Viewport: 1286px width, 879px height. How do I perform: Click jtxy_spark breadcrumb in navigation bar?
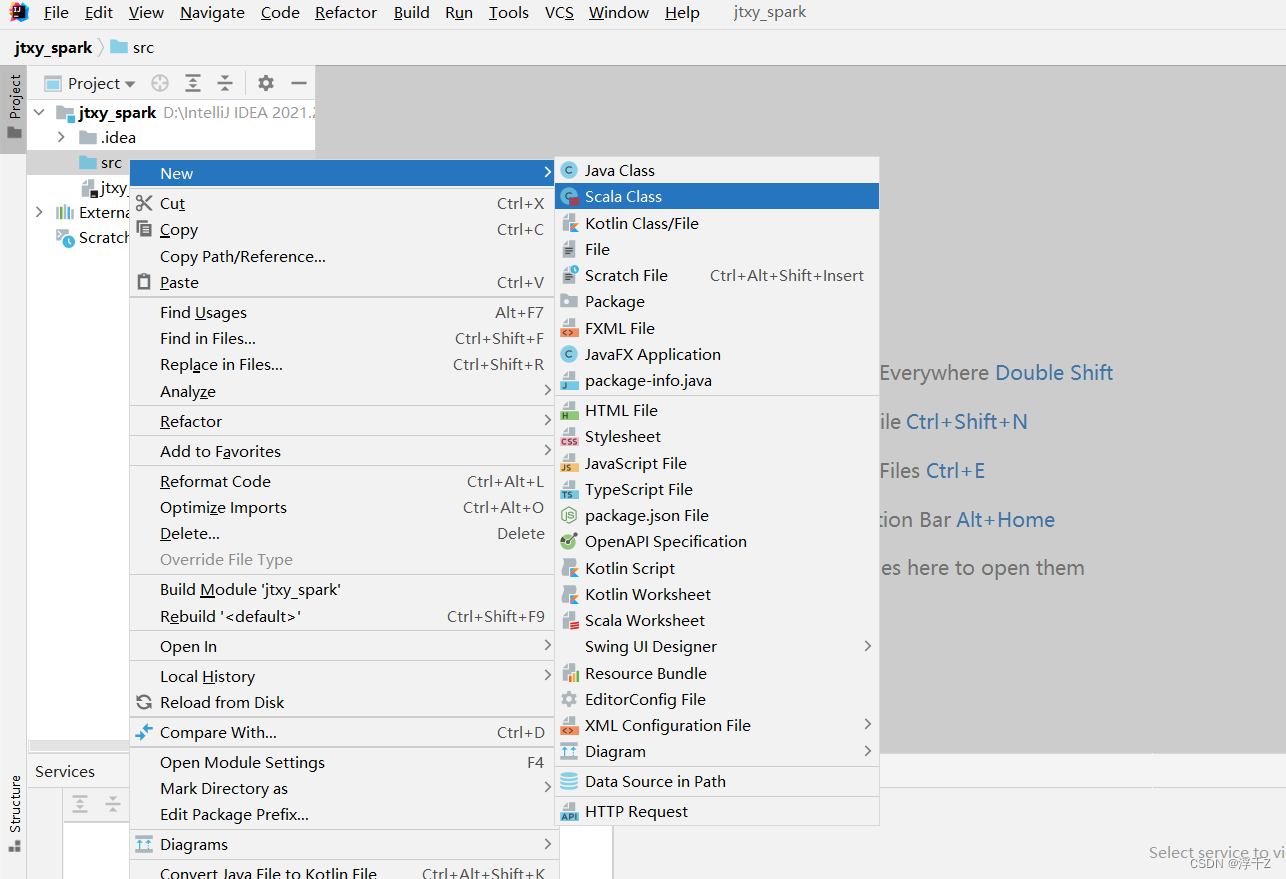click(x=53, y=47)
